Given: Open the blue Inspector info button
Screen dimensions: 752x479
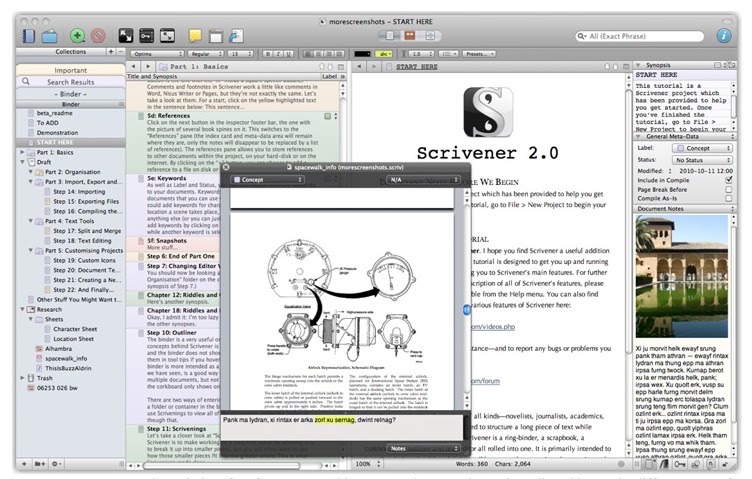Looking at the screenshot, I should click(x=724, y=35).
